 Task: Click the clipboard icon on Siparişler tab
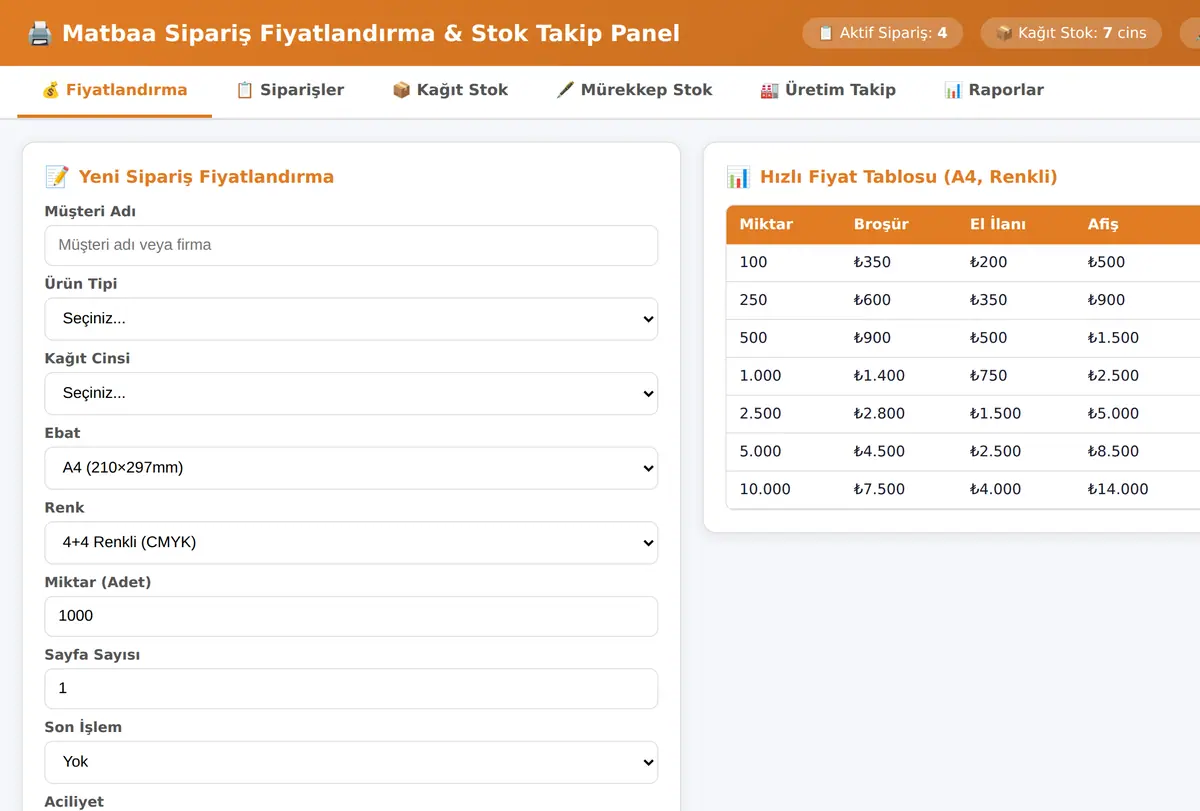click(x=245, y=90)
